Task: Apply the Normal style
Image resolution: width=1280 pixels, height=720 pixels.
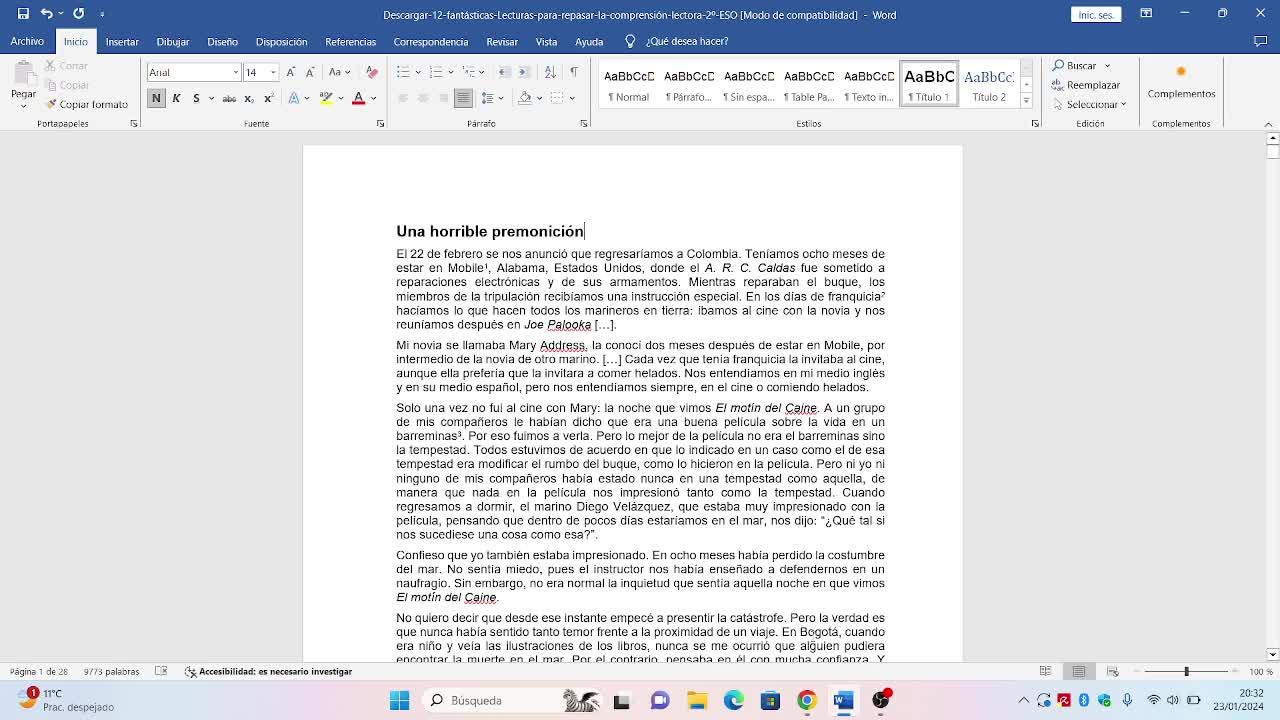Action: pyautogui.click(x=629, y=84)
